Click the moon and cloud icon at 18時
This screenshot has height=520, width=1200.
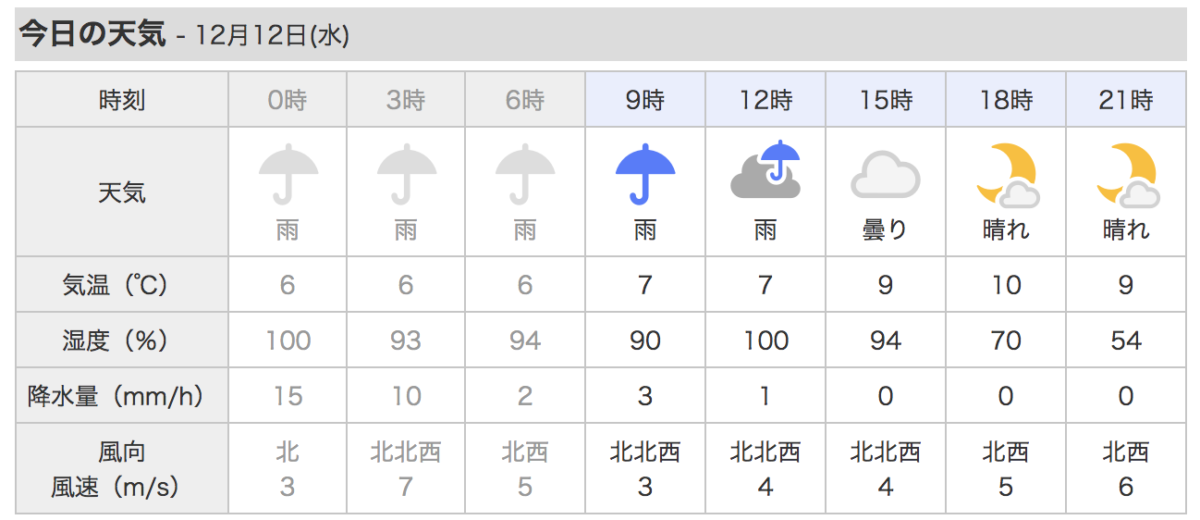point(1006,174)
